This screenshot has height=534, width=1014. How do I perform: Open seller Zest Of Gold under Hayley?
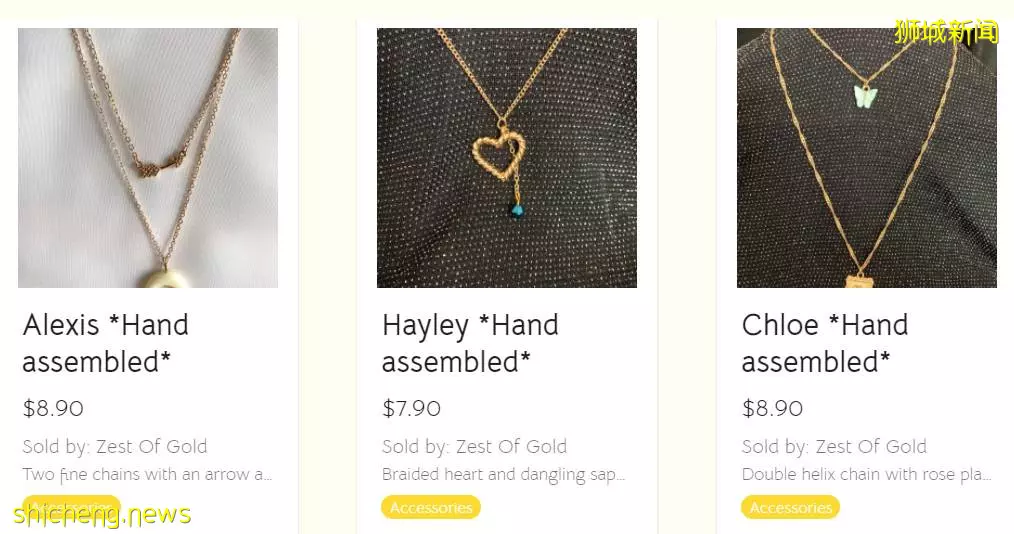pyautogui.click(x=511, y=446)
